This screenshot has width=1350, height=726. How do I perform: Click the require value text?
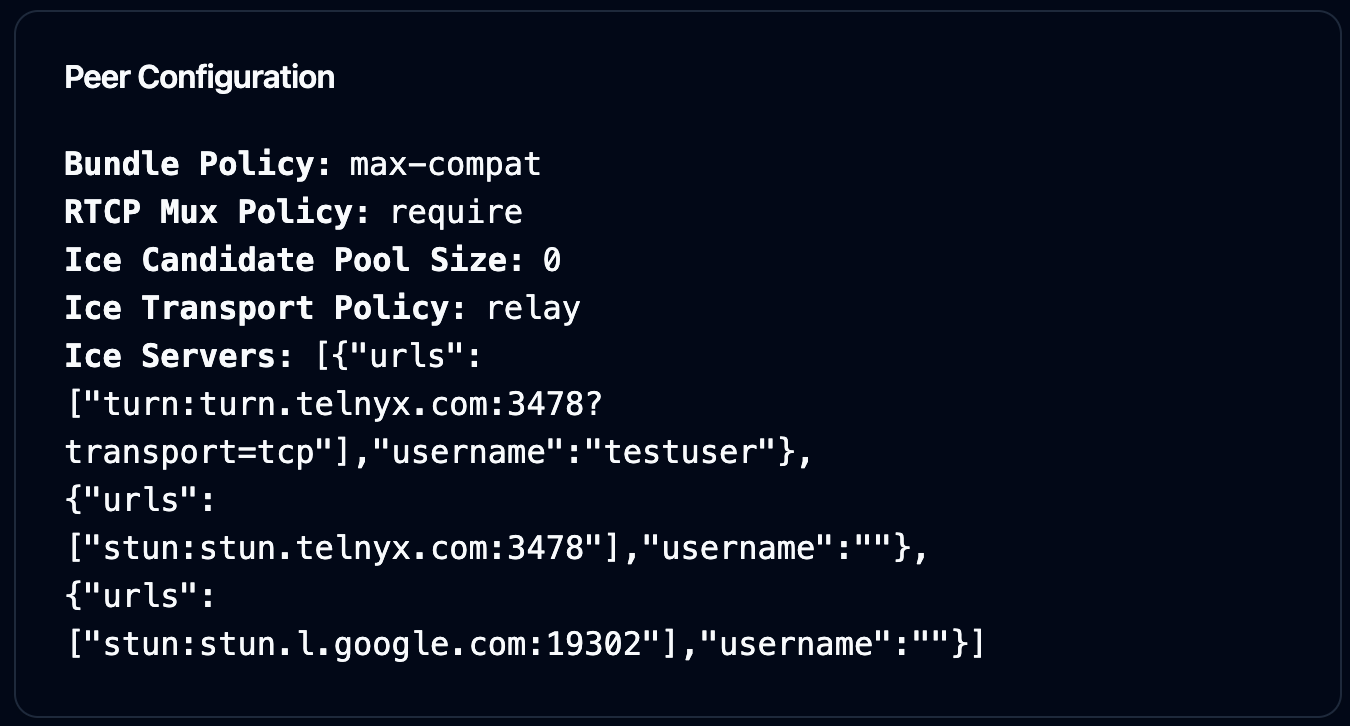coord(455,212)
